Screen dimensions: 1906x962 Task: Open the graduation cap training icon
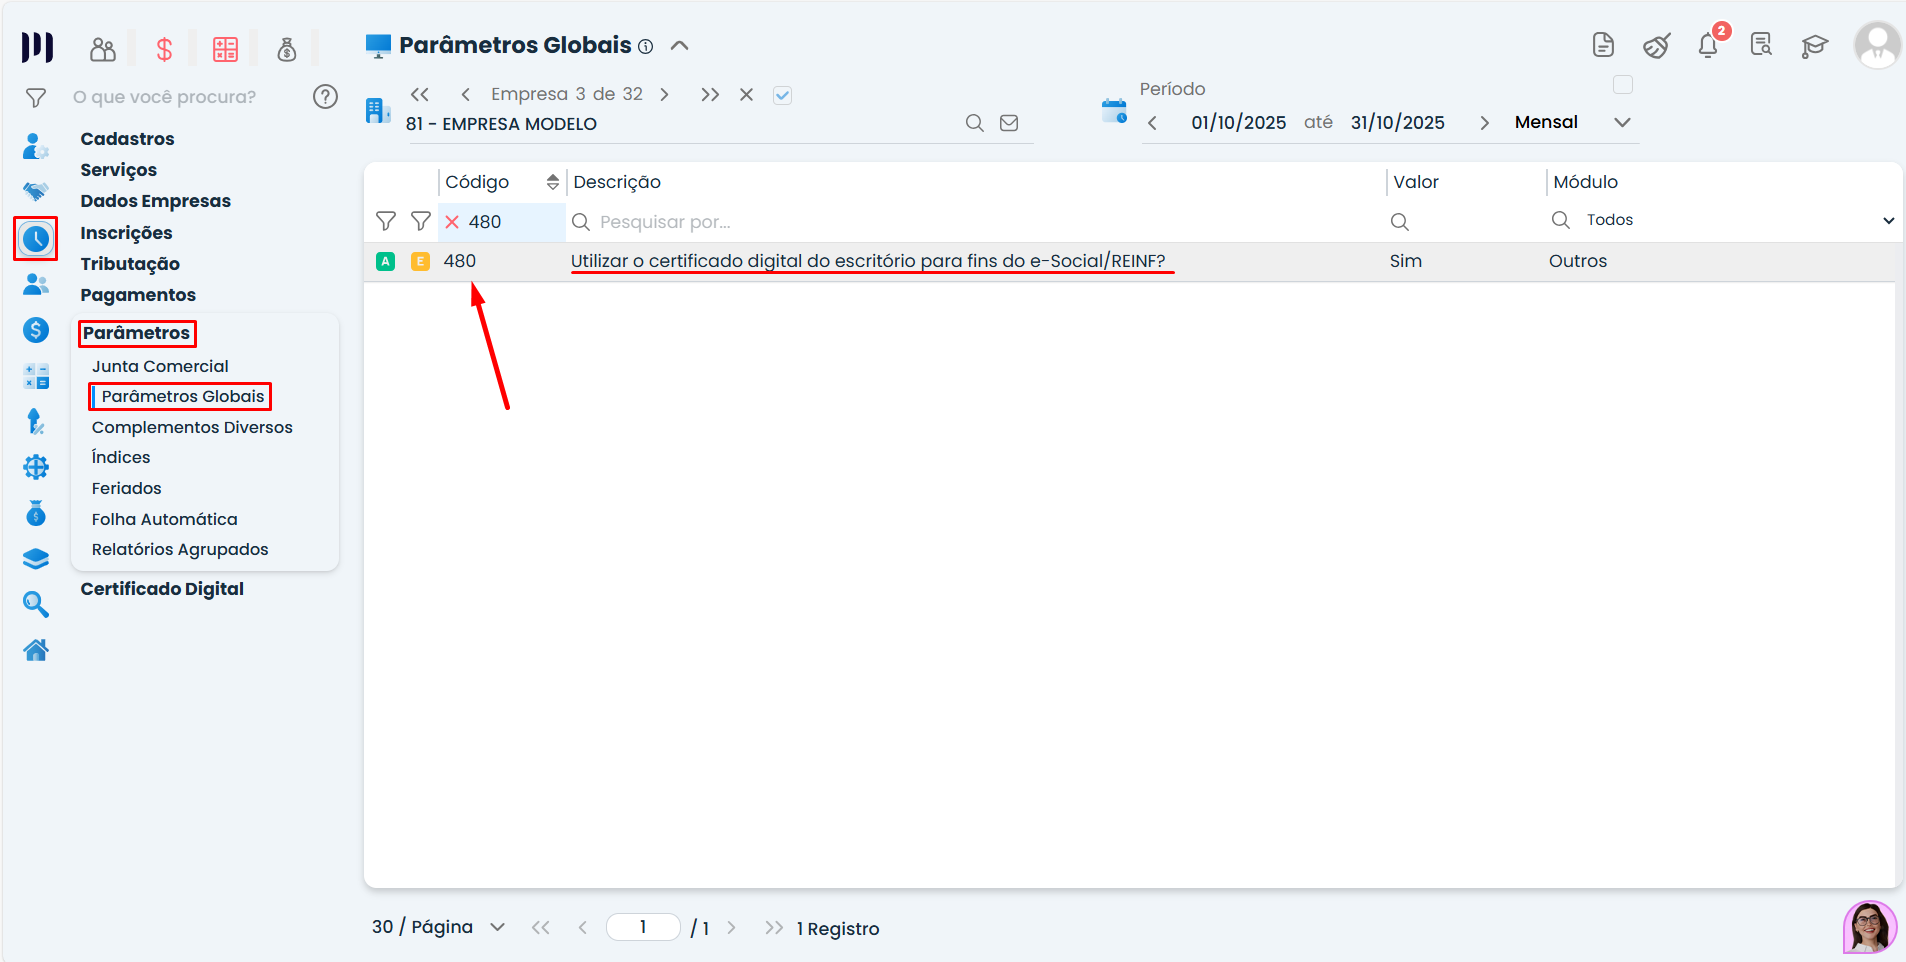click(x=1814, y=46)
